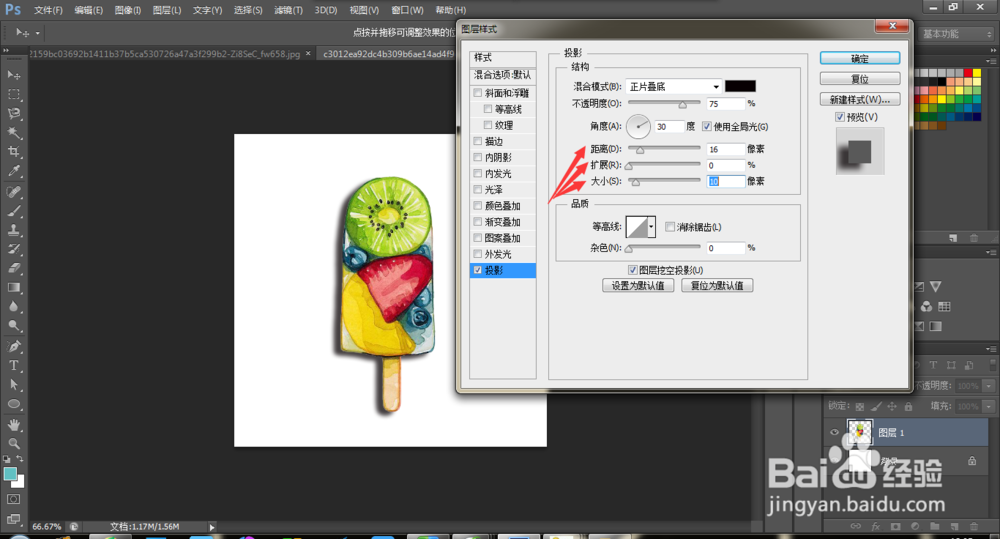
Task: Select the Rectangular Marquee tool
Action: point(13,94)
